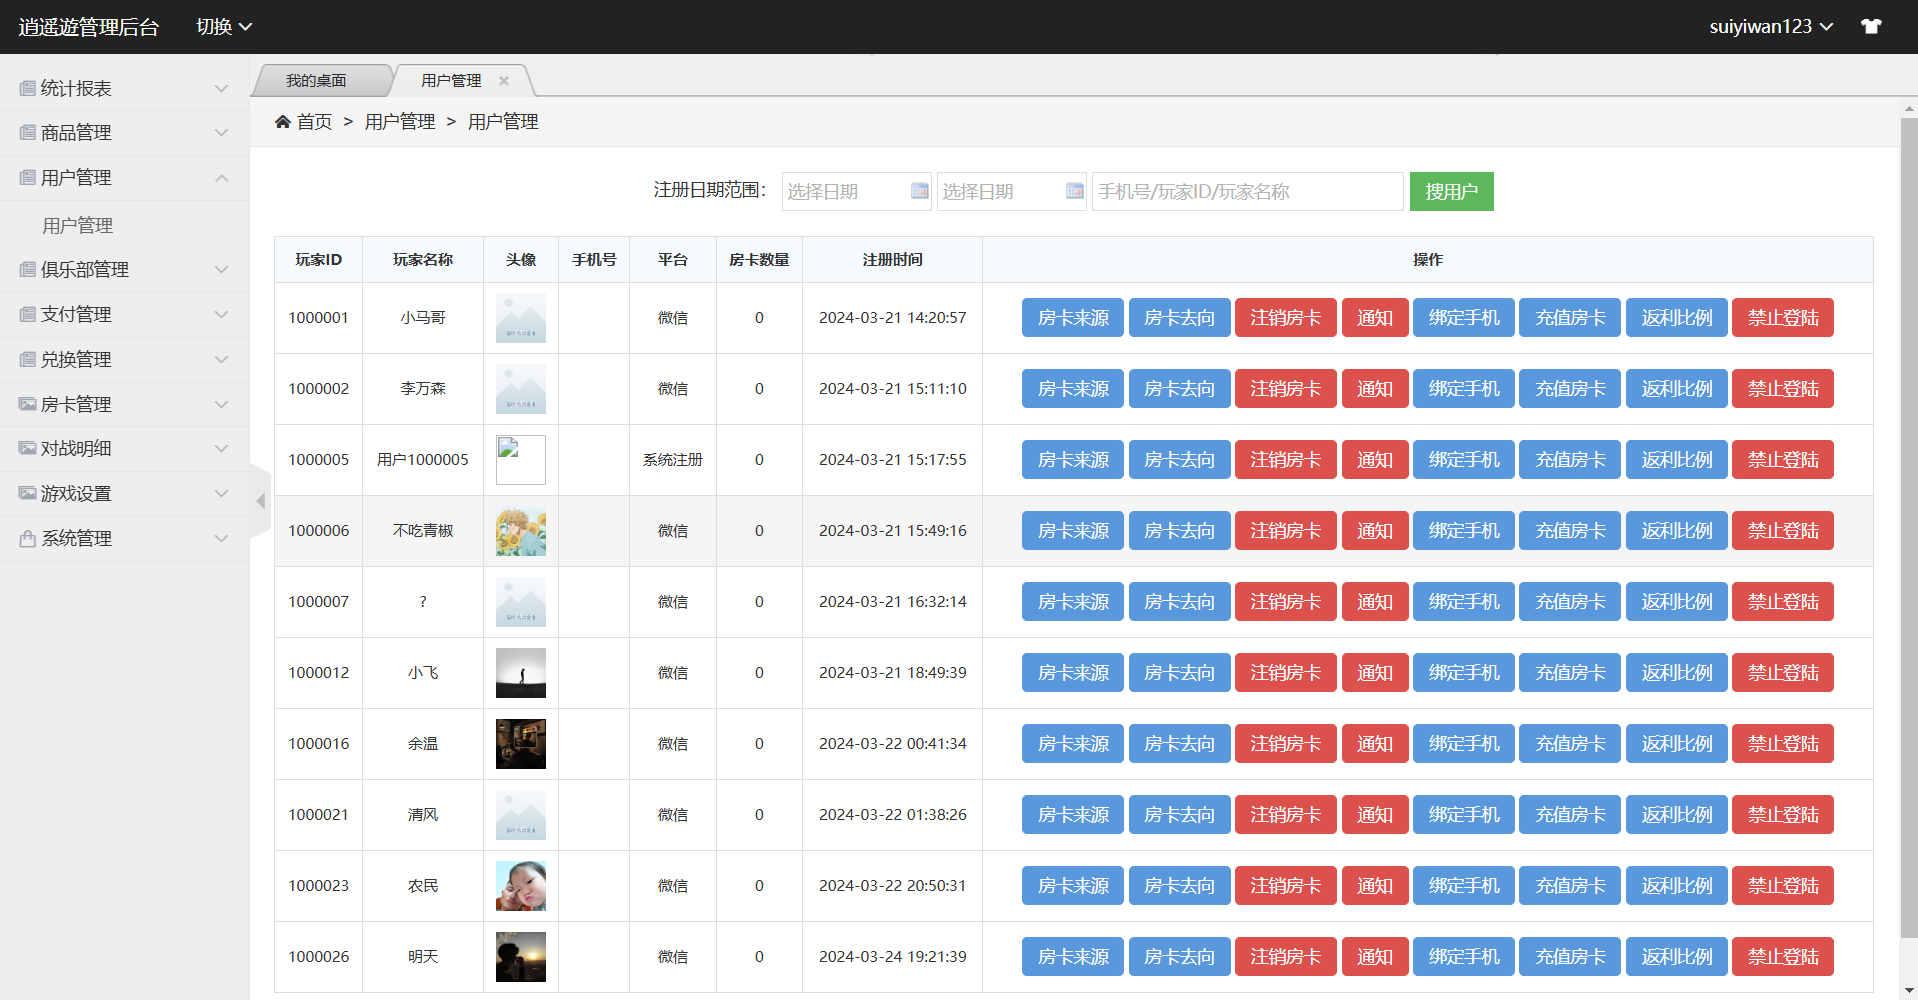The height and width of the screenshot is (1000, 1918).
Task: Click the 统计报表 sidebar icon
Action: point(28,89)
